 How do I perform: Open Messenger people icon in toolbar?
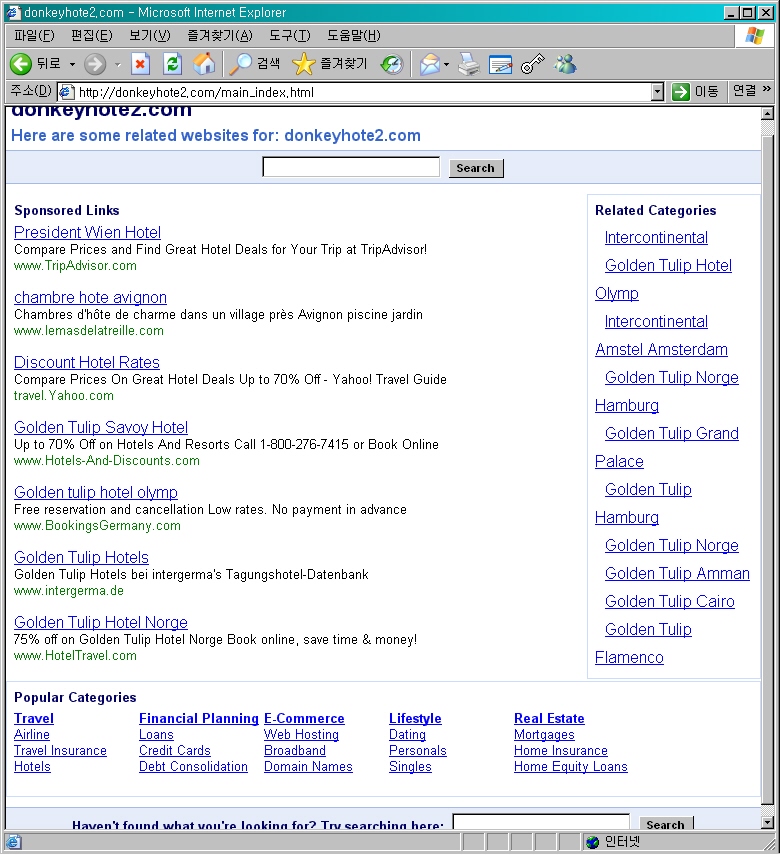pos(565,65)
